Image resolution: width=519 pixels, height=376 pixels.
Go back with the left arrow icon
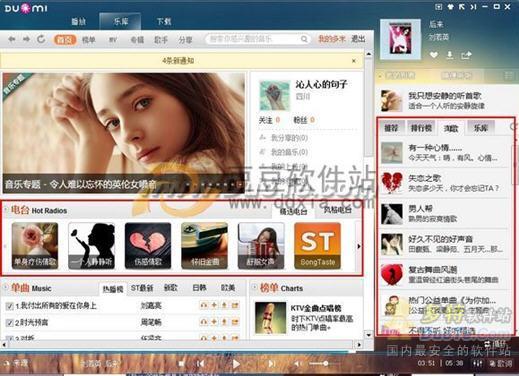(12, 39)
